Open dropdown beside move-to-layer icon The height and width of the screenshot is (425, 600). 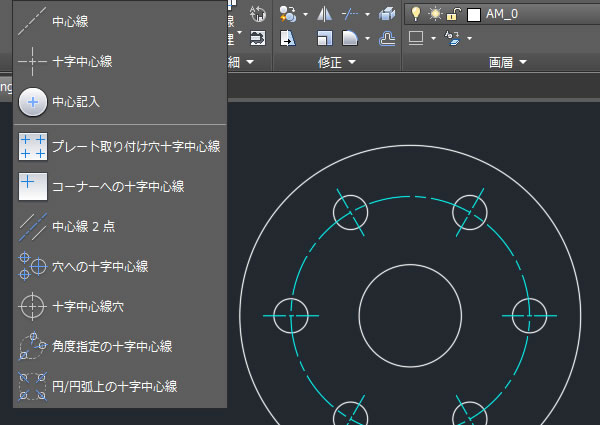click(470, 38)
